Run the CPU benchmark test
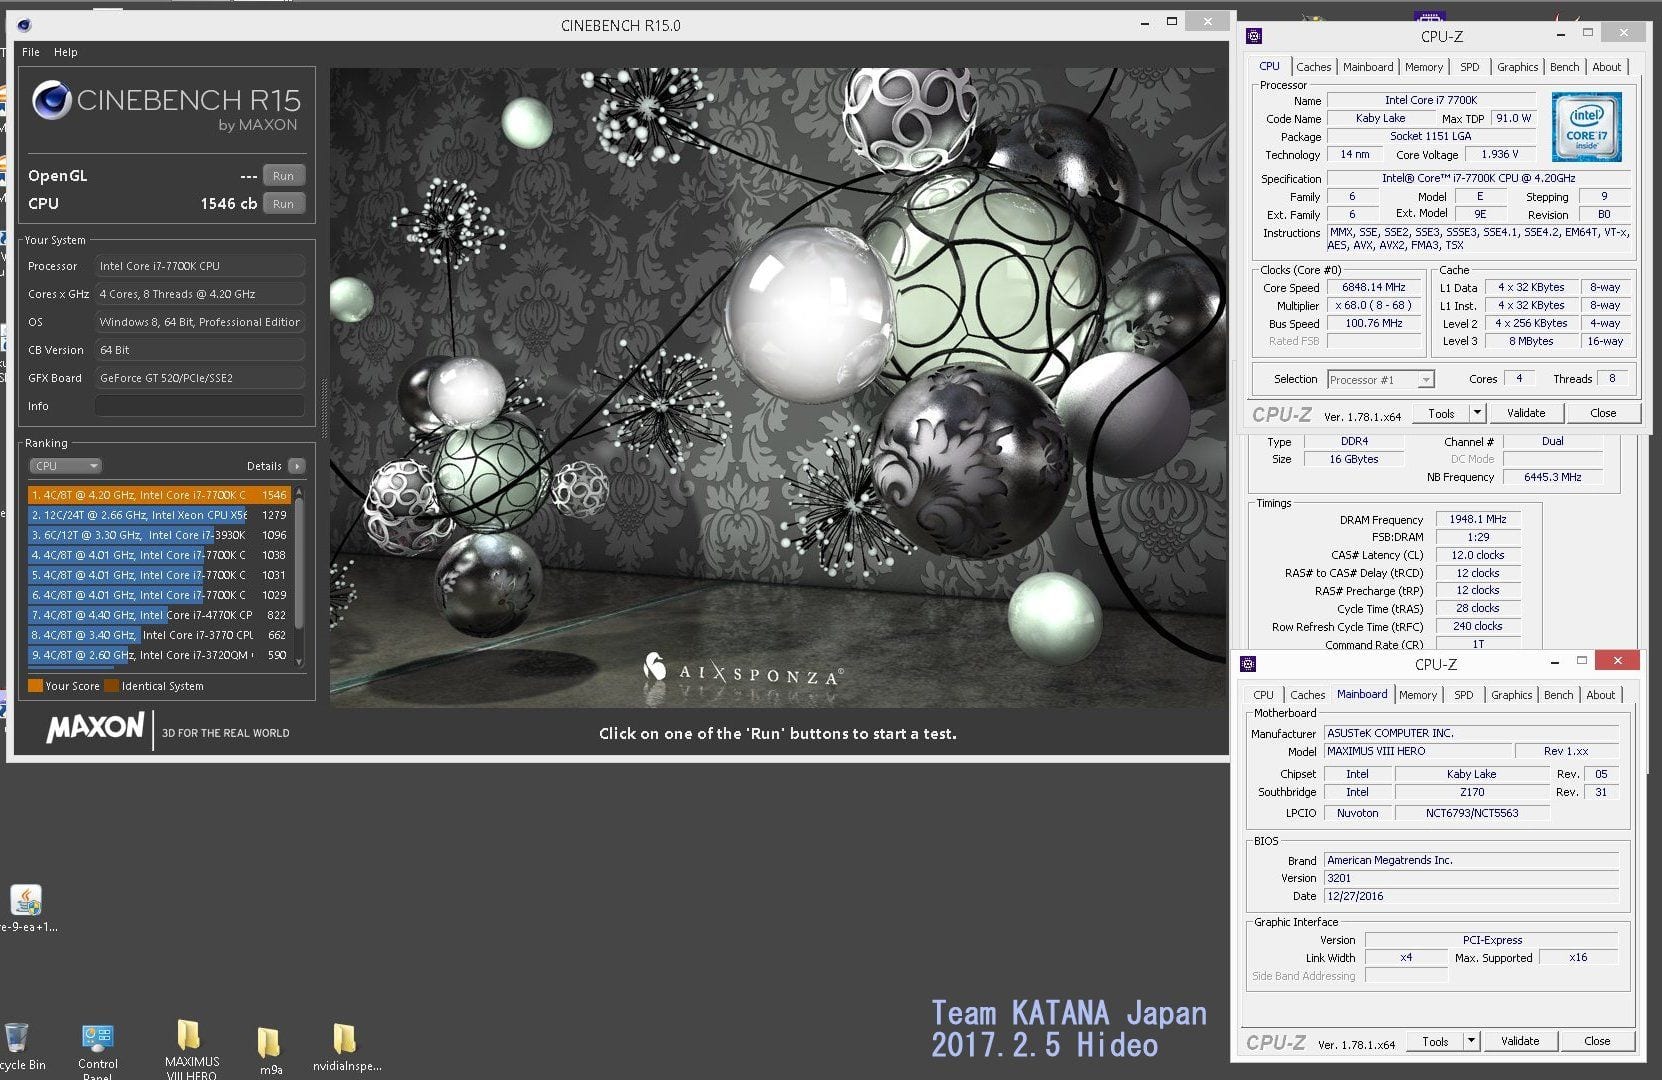This screenshot has width=1662, height=1080. [283, 204]
